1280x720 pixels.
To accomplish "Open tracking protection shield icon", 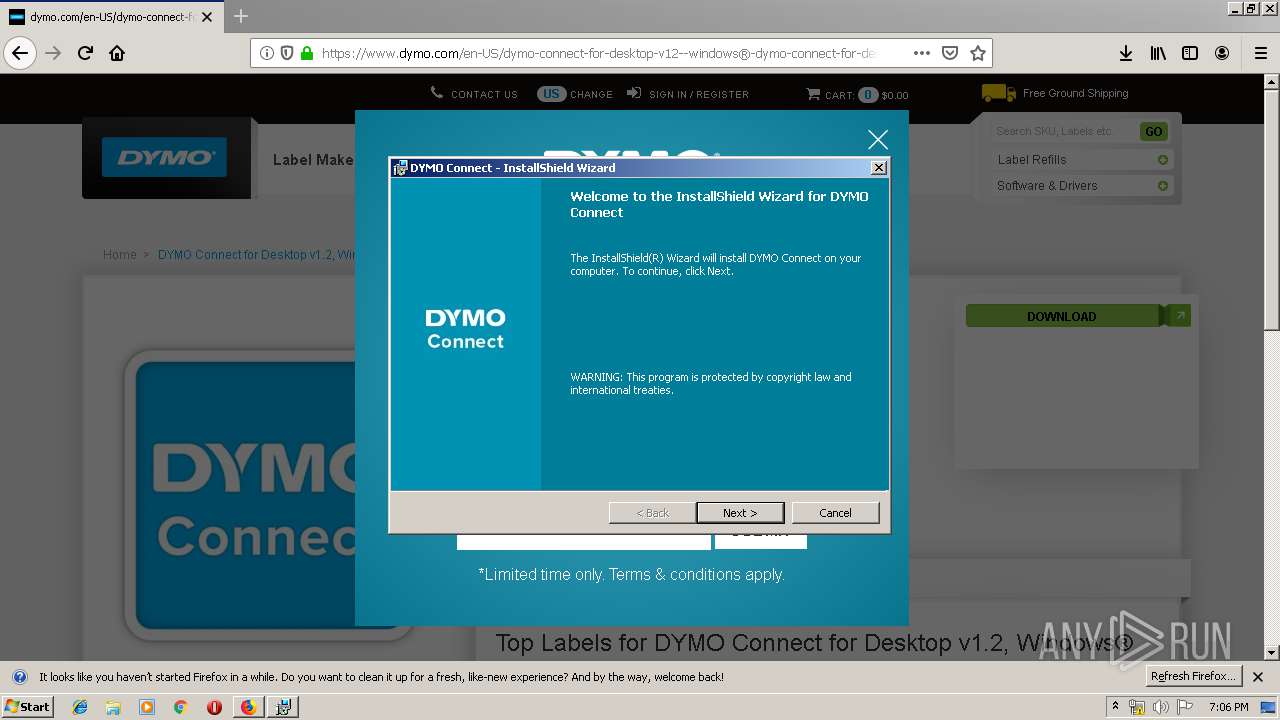I will (287, 53).
